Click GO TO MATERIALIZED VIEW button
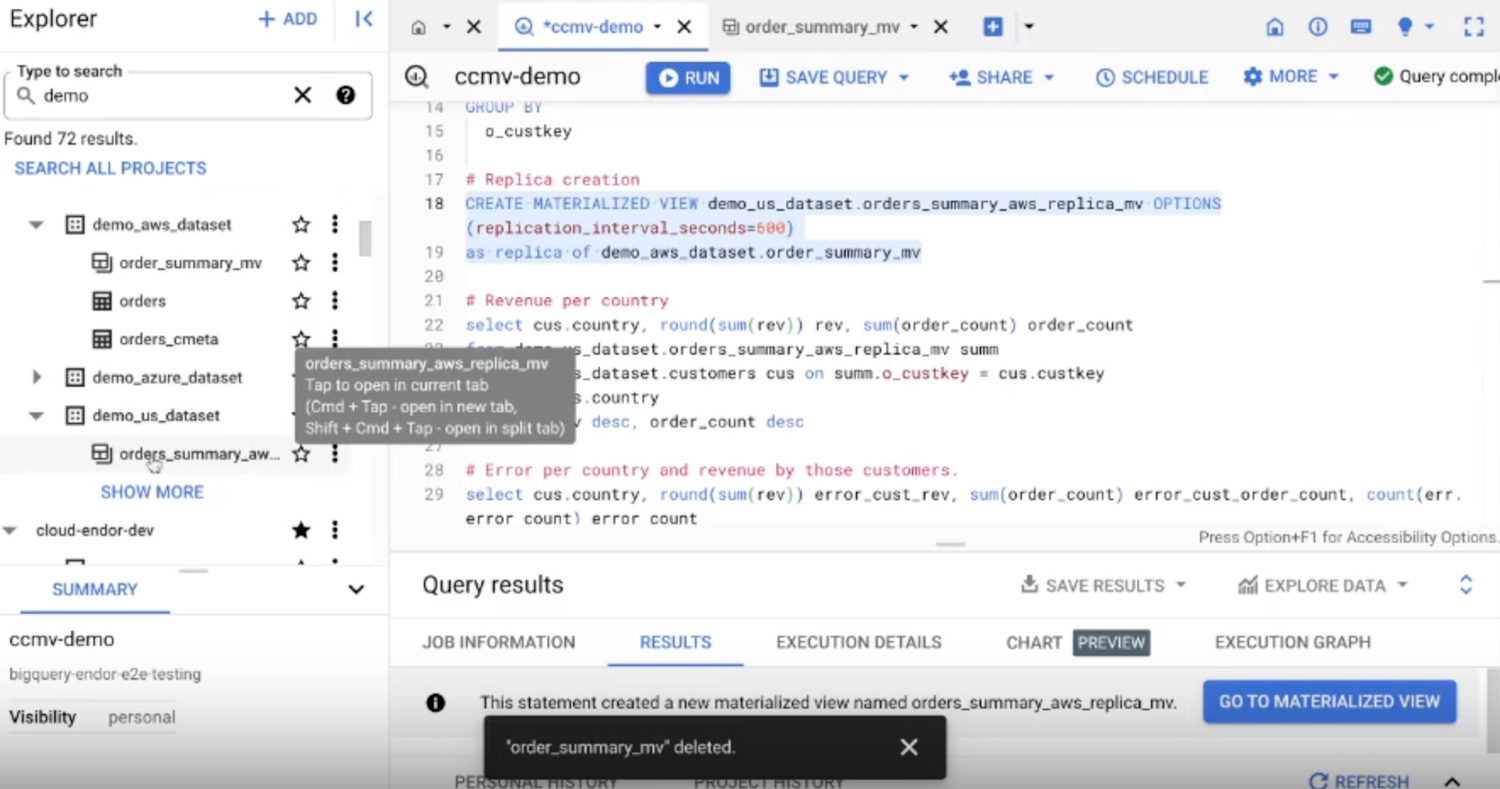1500x789 pixels. click(x=1330, y=701)
